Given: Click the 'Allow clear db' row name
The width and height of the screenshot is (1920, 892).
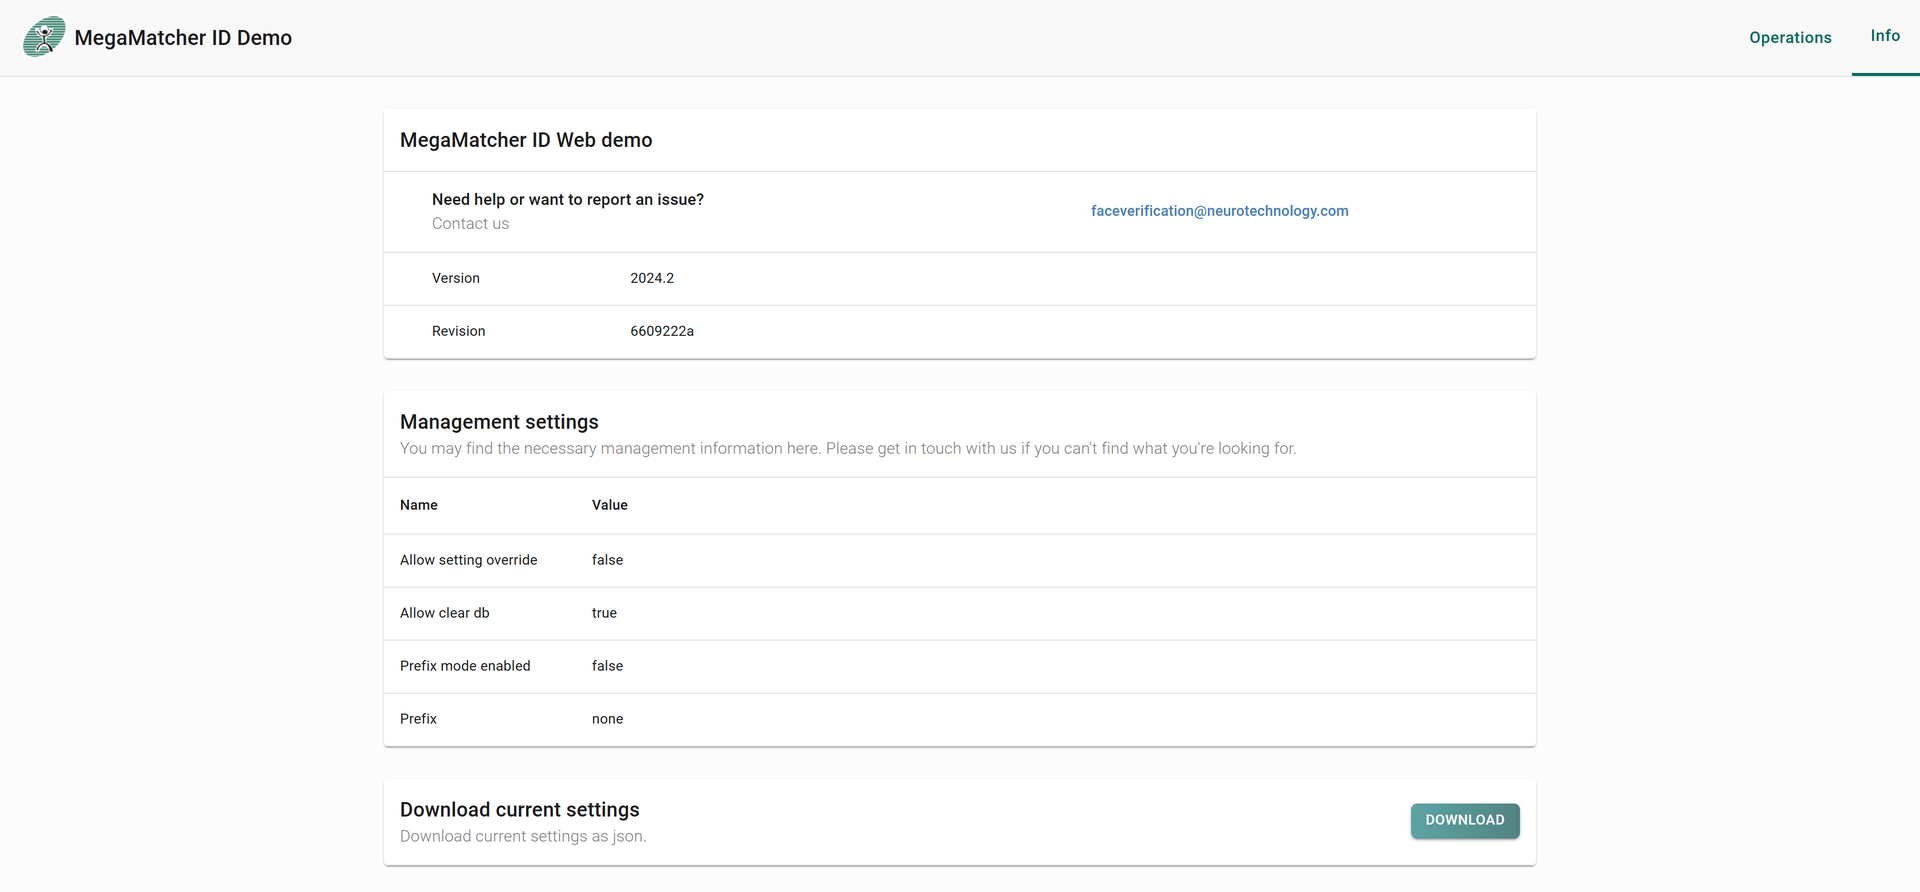Looking at the screenshot, I should pos(445,613).
